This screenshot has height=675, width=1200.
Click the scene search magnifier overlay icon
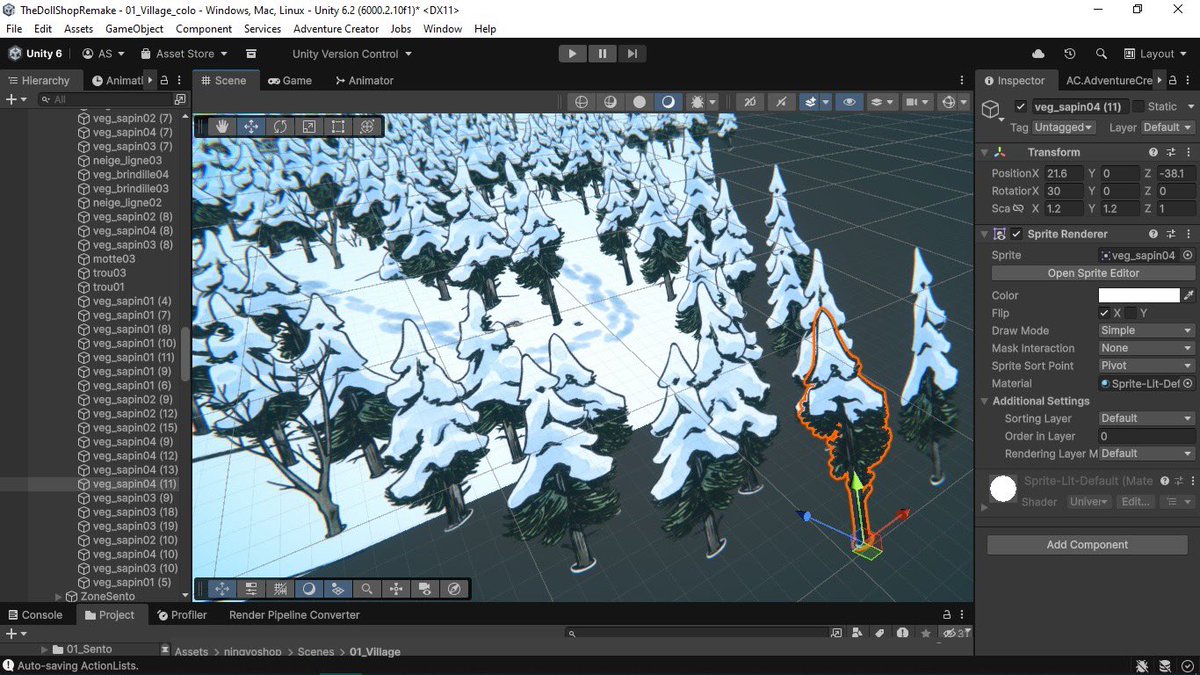(x=367, y=589)
